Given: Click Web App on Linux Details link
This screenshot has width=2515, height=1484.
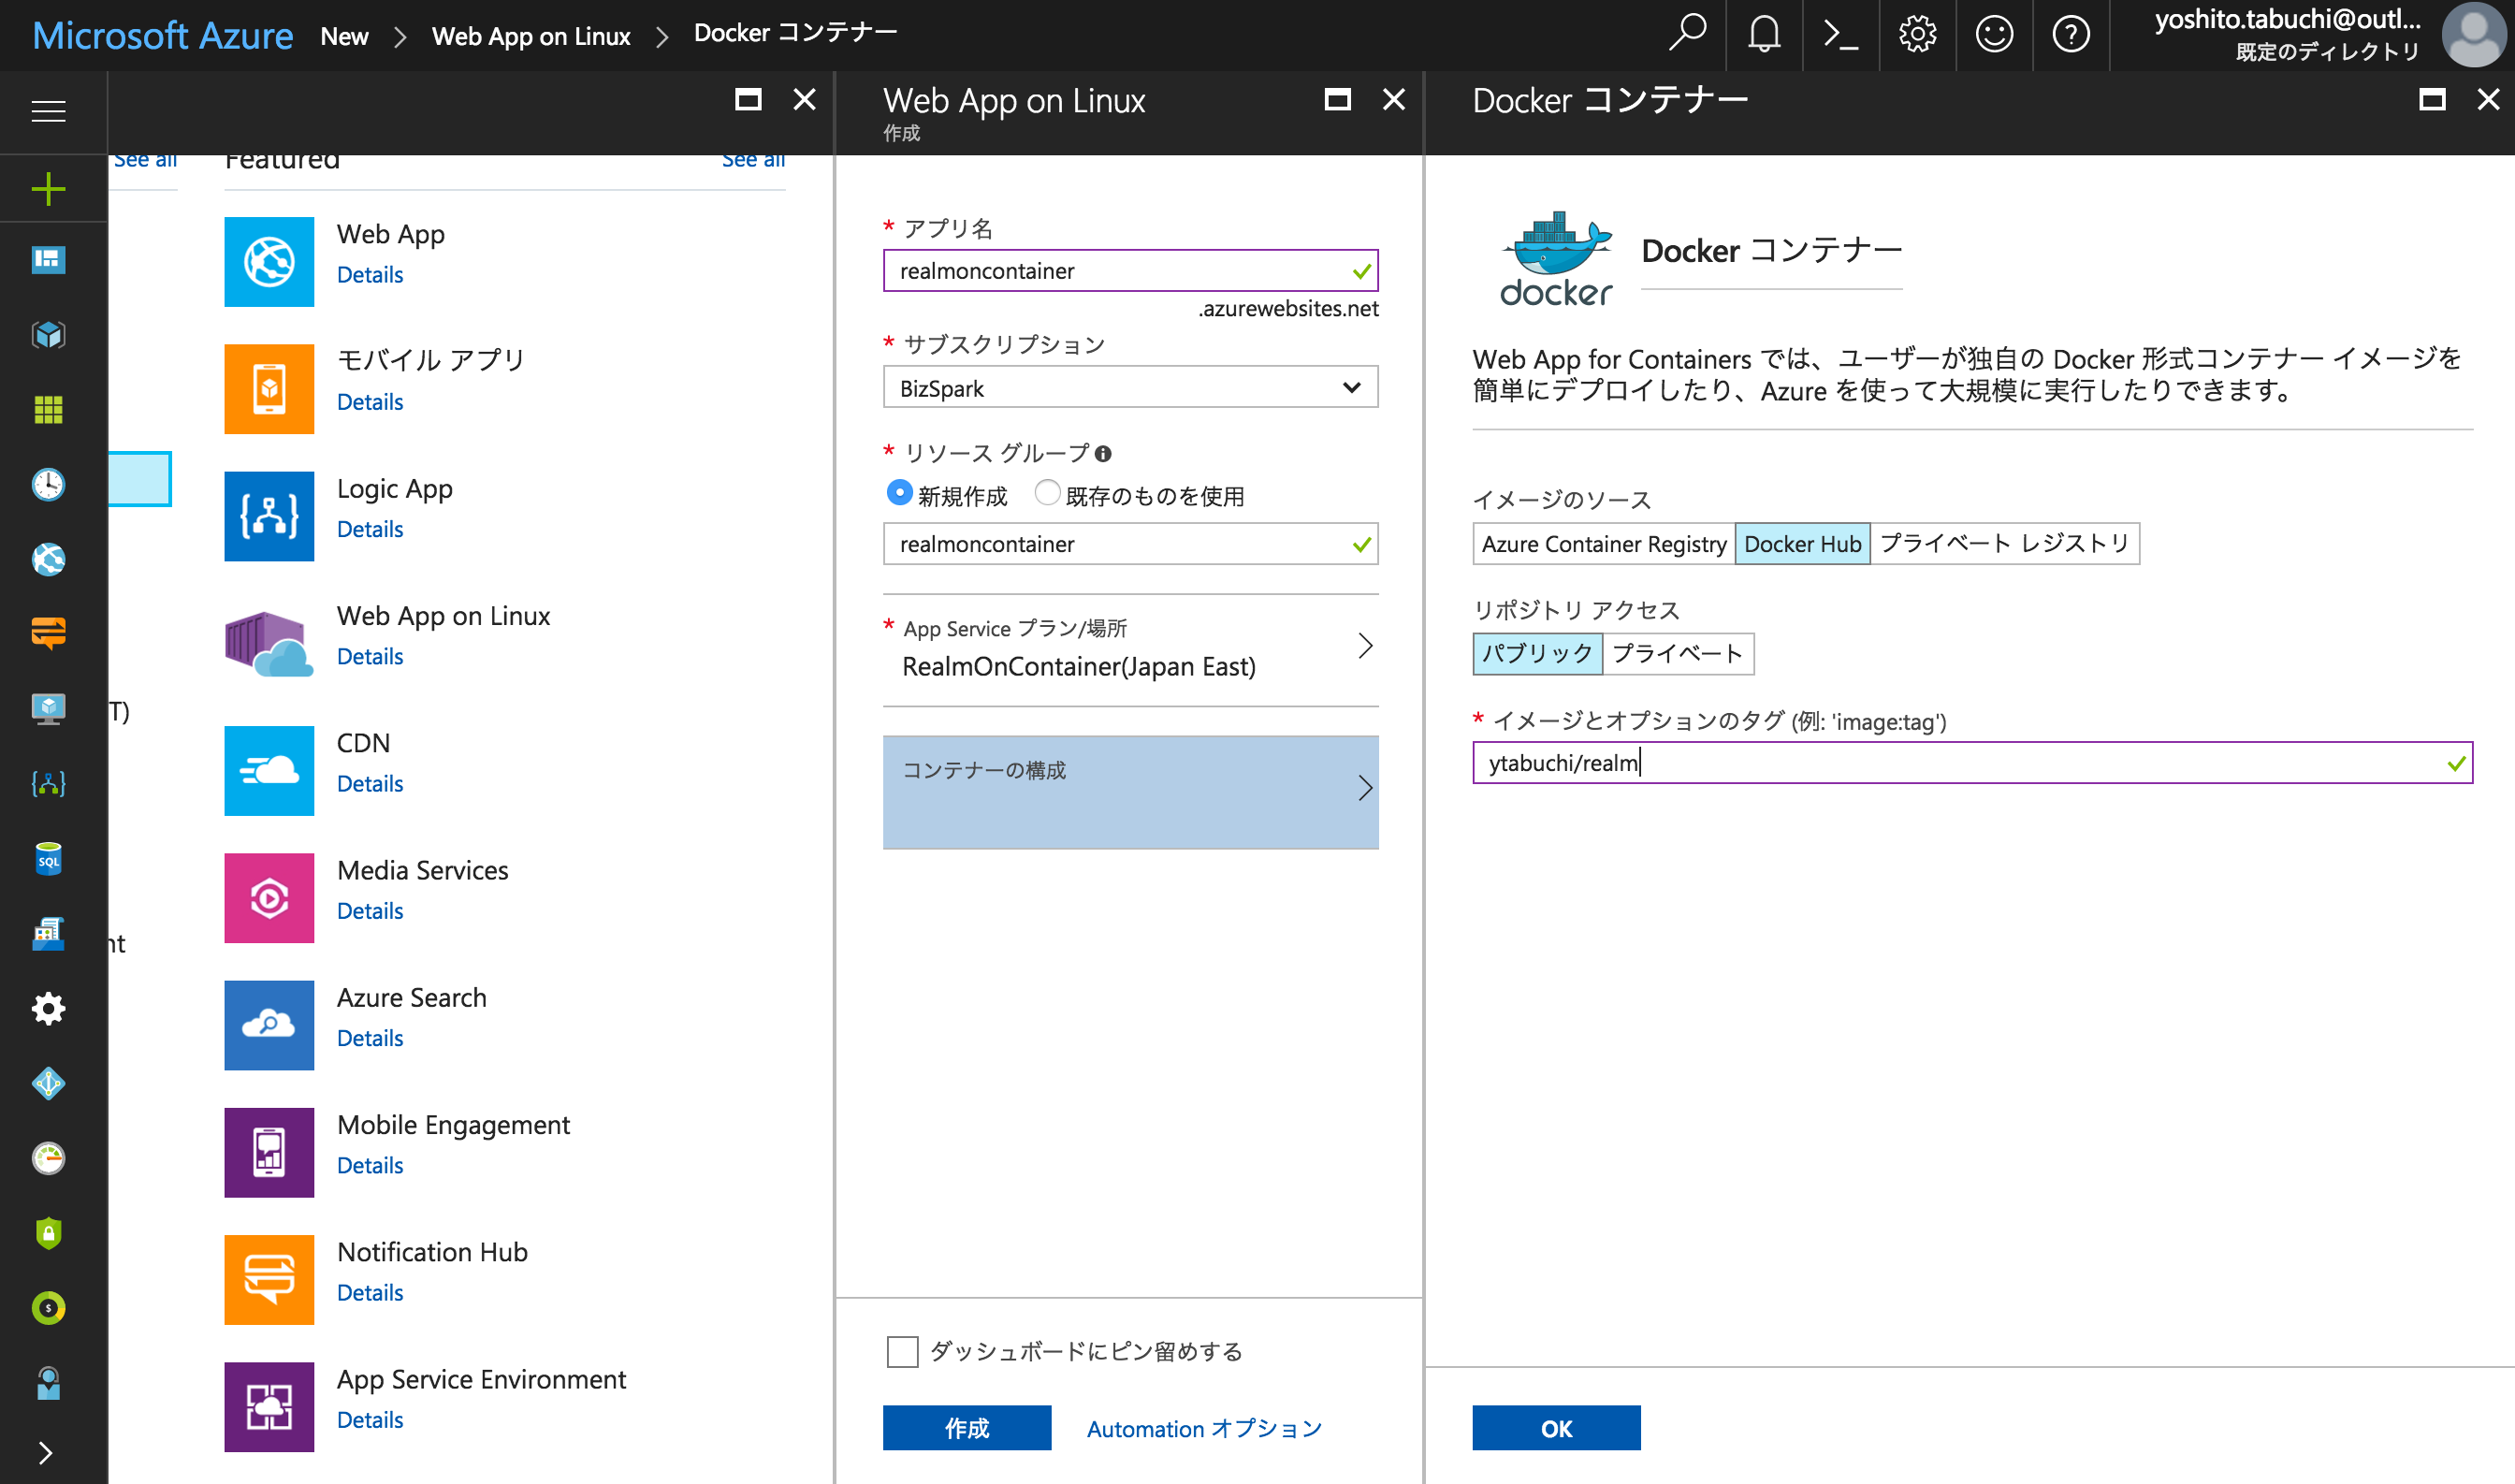Looking at the screenshot, I should coord(368,654).
